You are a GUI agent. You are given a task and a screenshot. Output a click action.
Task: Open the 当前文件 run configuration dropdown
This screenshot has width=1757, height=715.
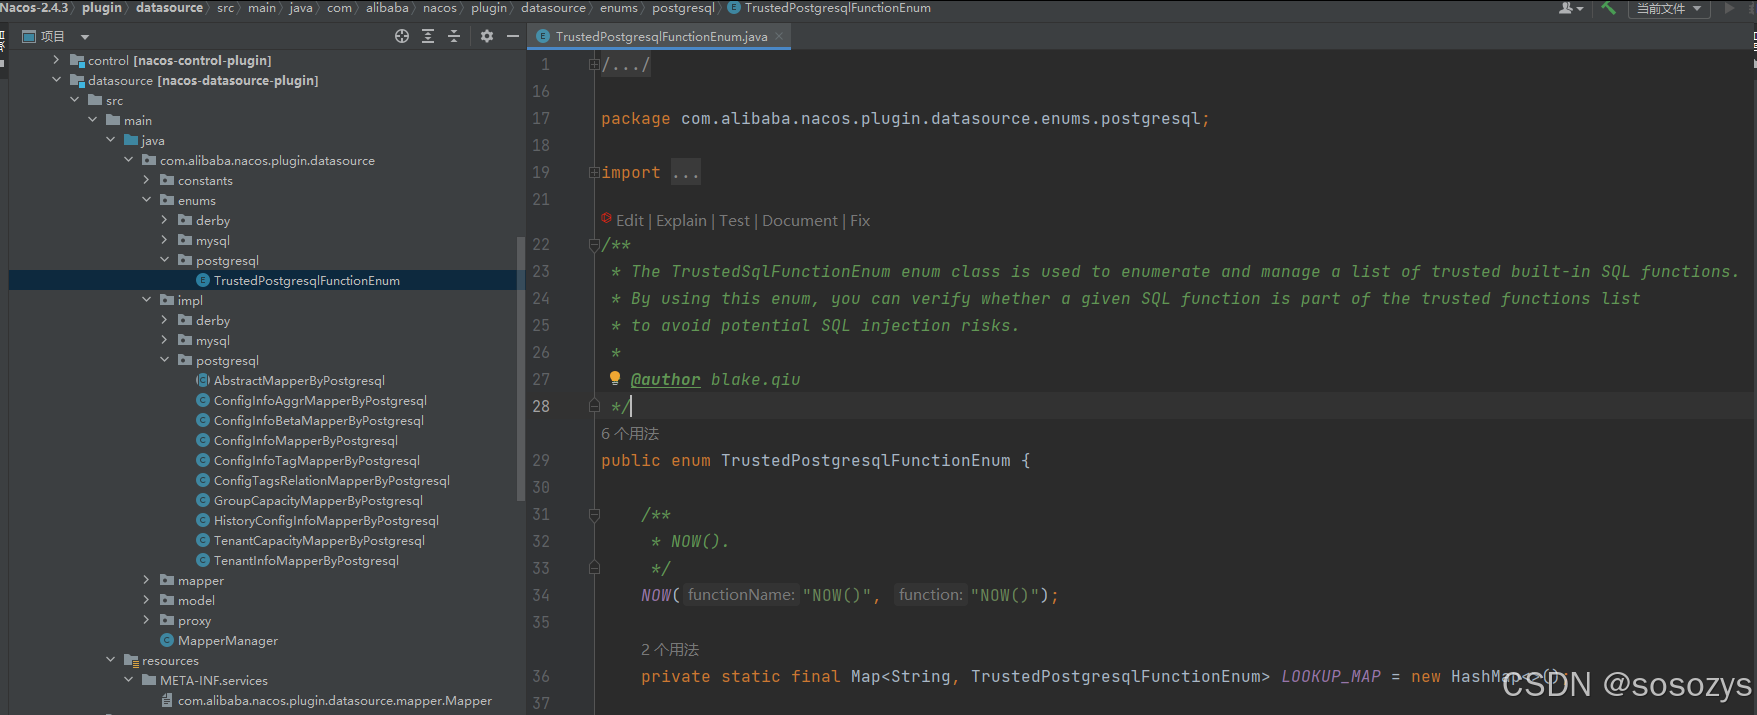pos(1668,8)
